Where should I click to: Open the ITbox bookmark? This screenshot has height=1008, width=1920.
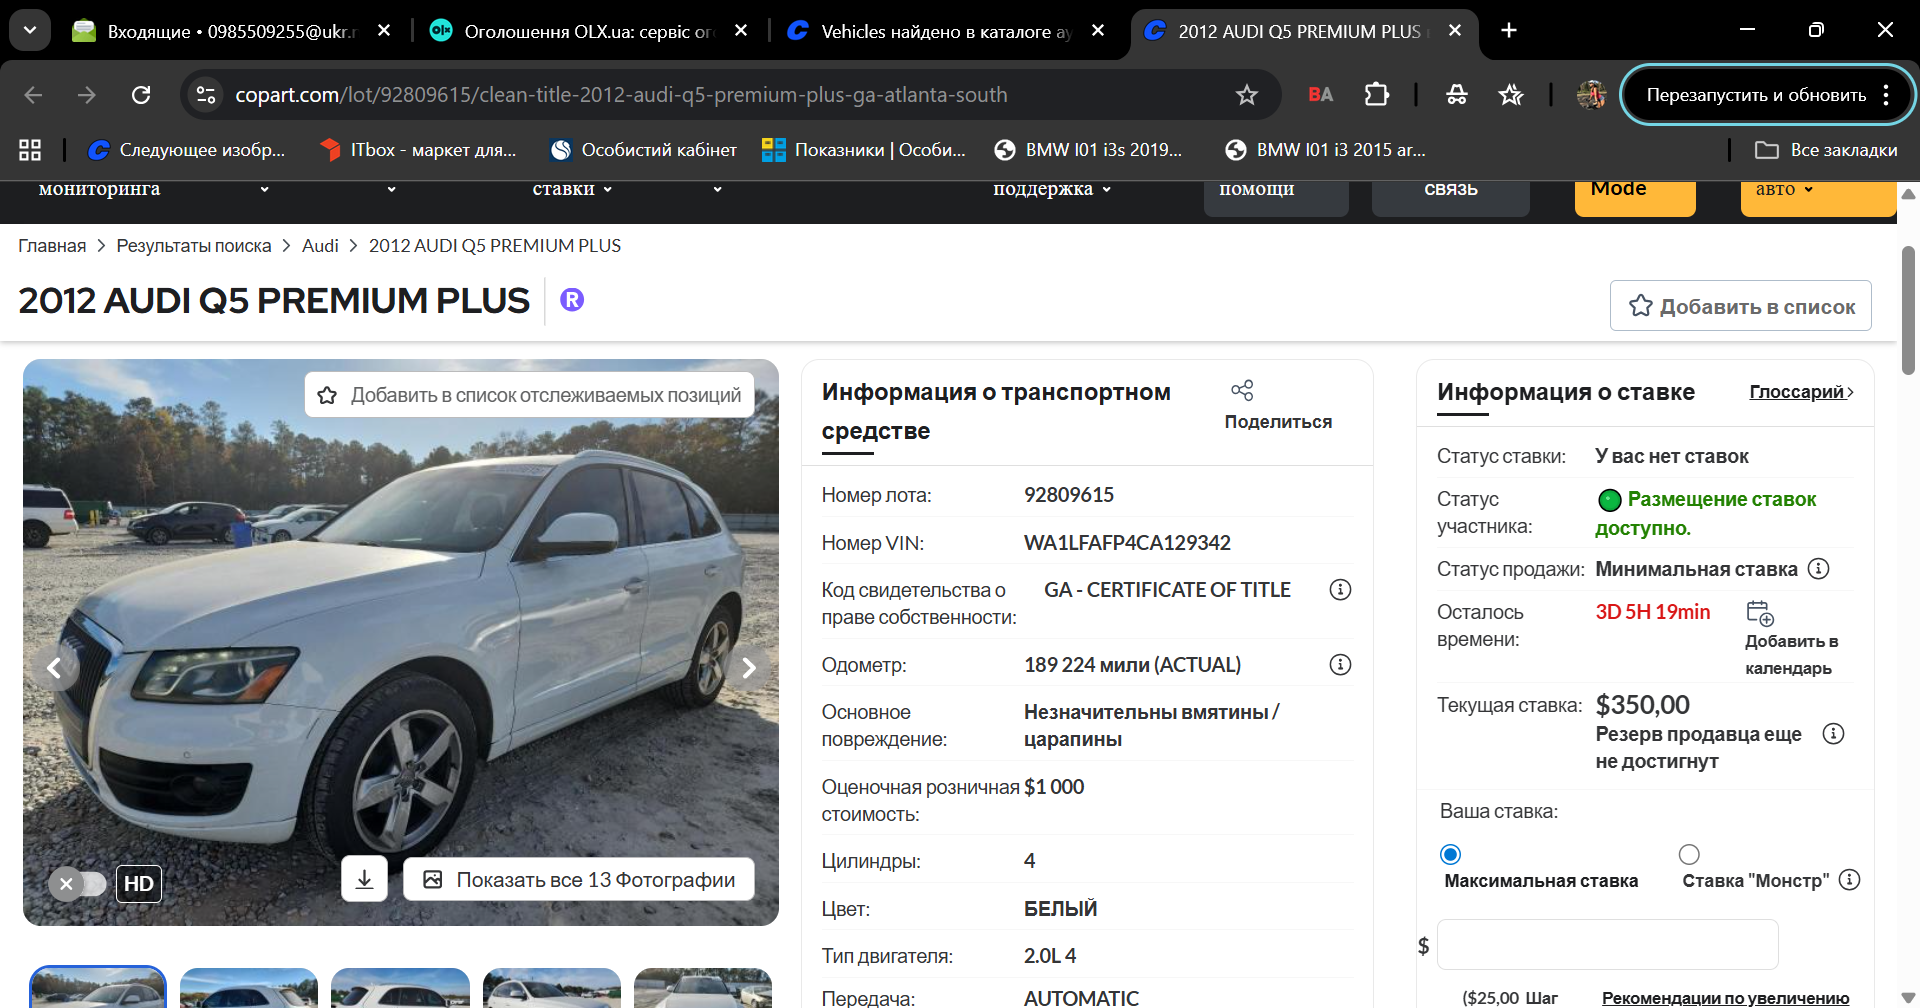click(x=418, y=150)
